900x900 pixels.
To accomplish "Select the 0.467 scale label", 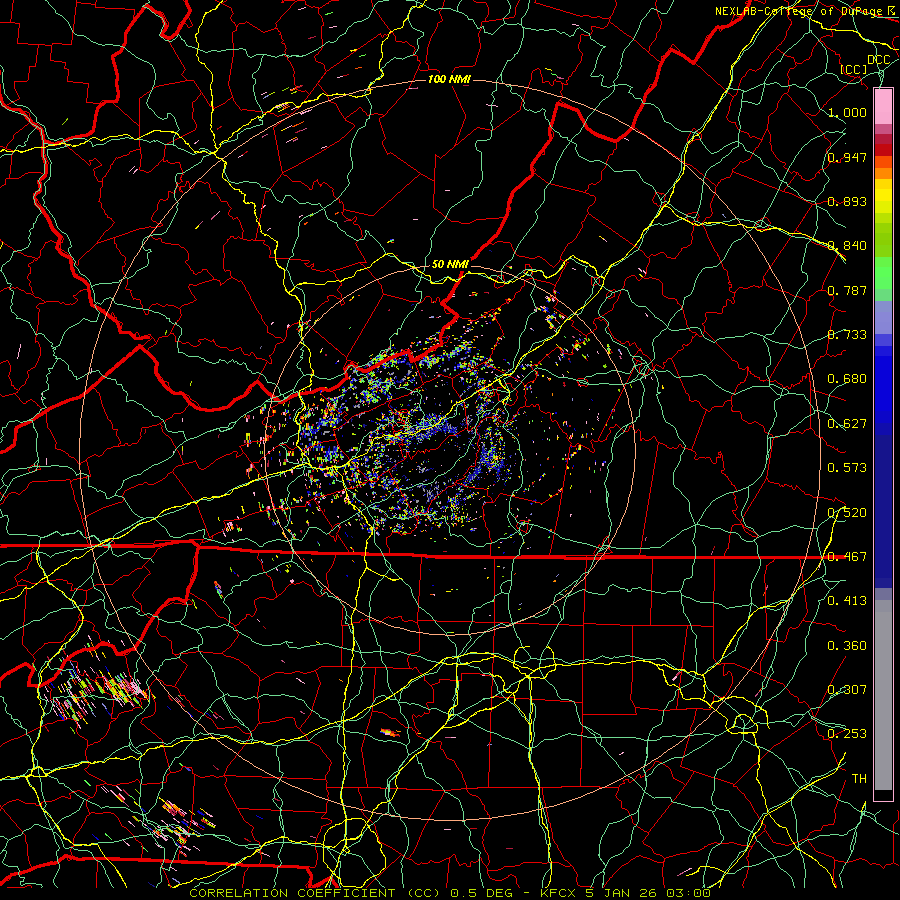I will (847, 557).
